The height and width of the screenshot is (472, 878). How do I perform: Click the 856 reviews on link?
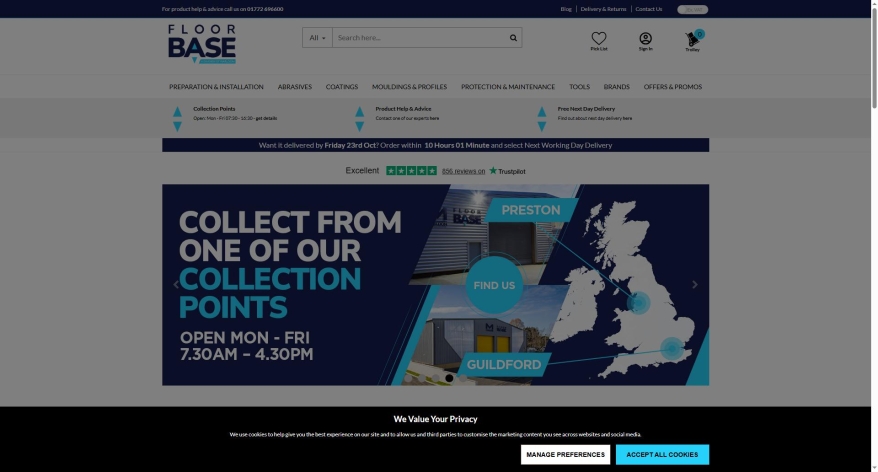coord(464,171)
